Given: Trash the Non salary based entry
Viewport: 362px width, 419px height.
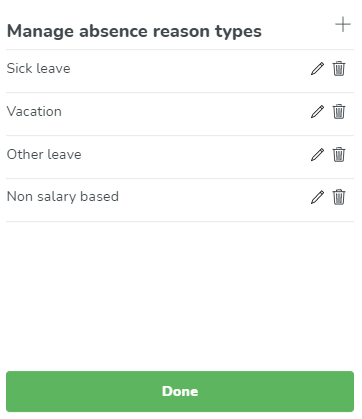Looking at the screenshot, I should coord(339,197).
